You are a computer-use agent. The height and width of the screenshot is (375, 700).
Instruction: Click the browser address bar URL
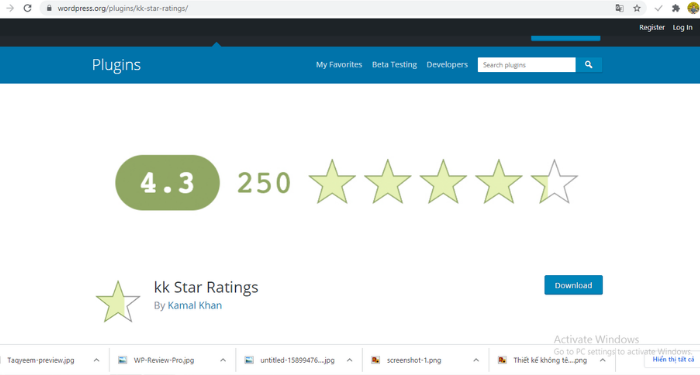123,8
